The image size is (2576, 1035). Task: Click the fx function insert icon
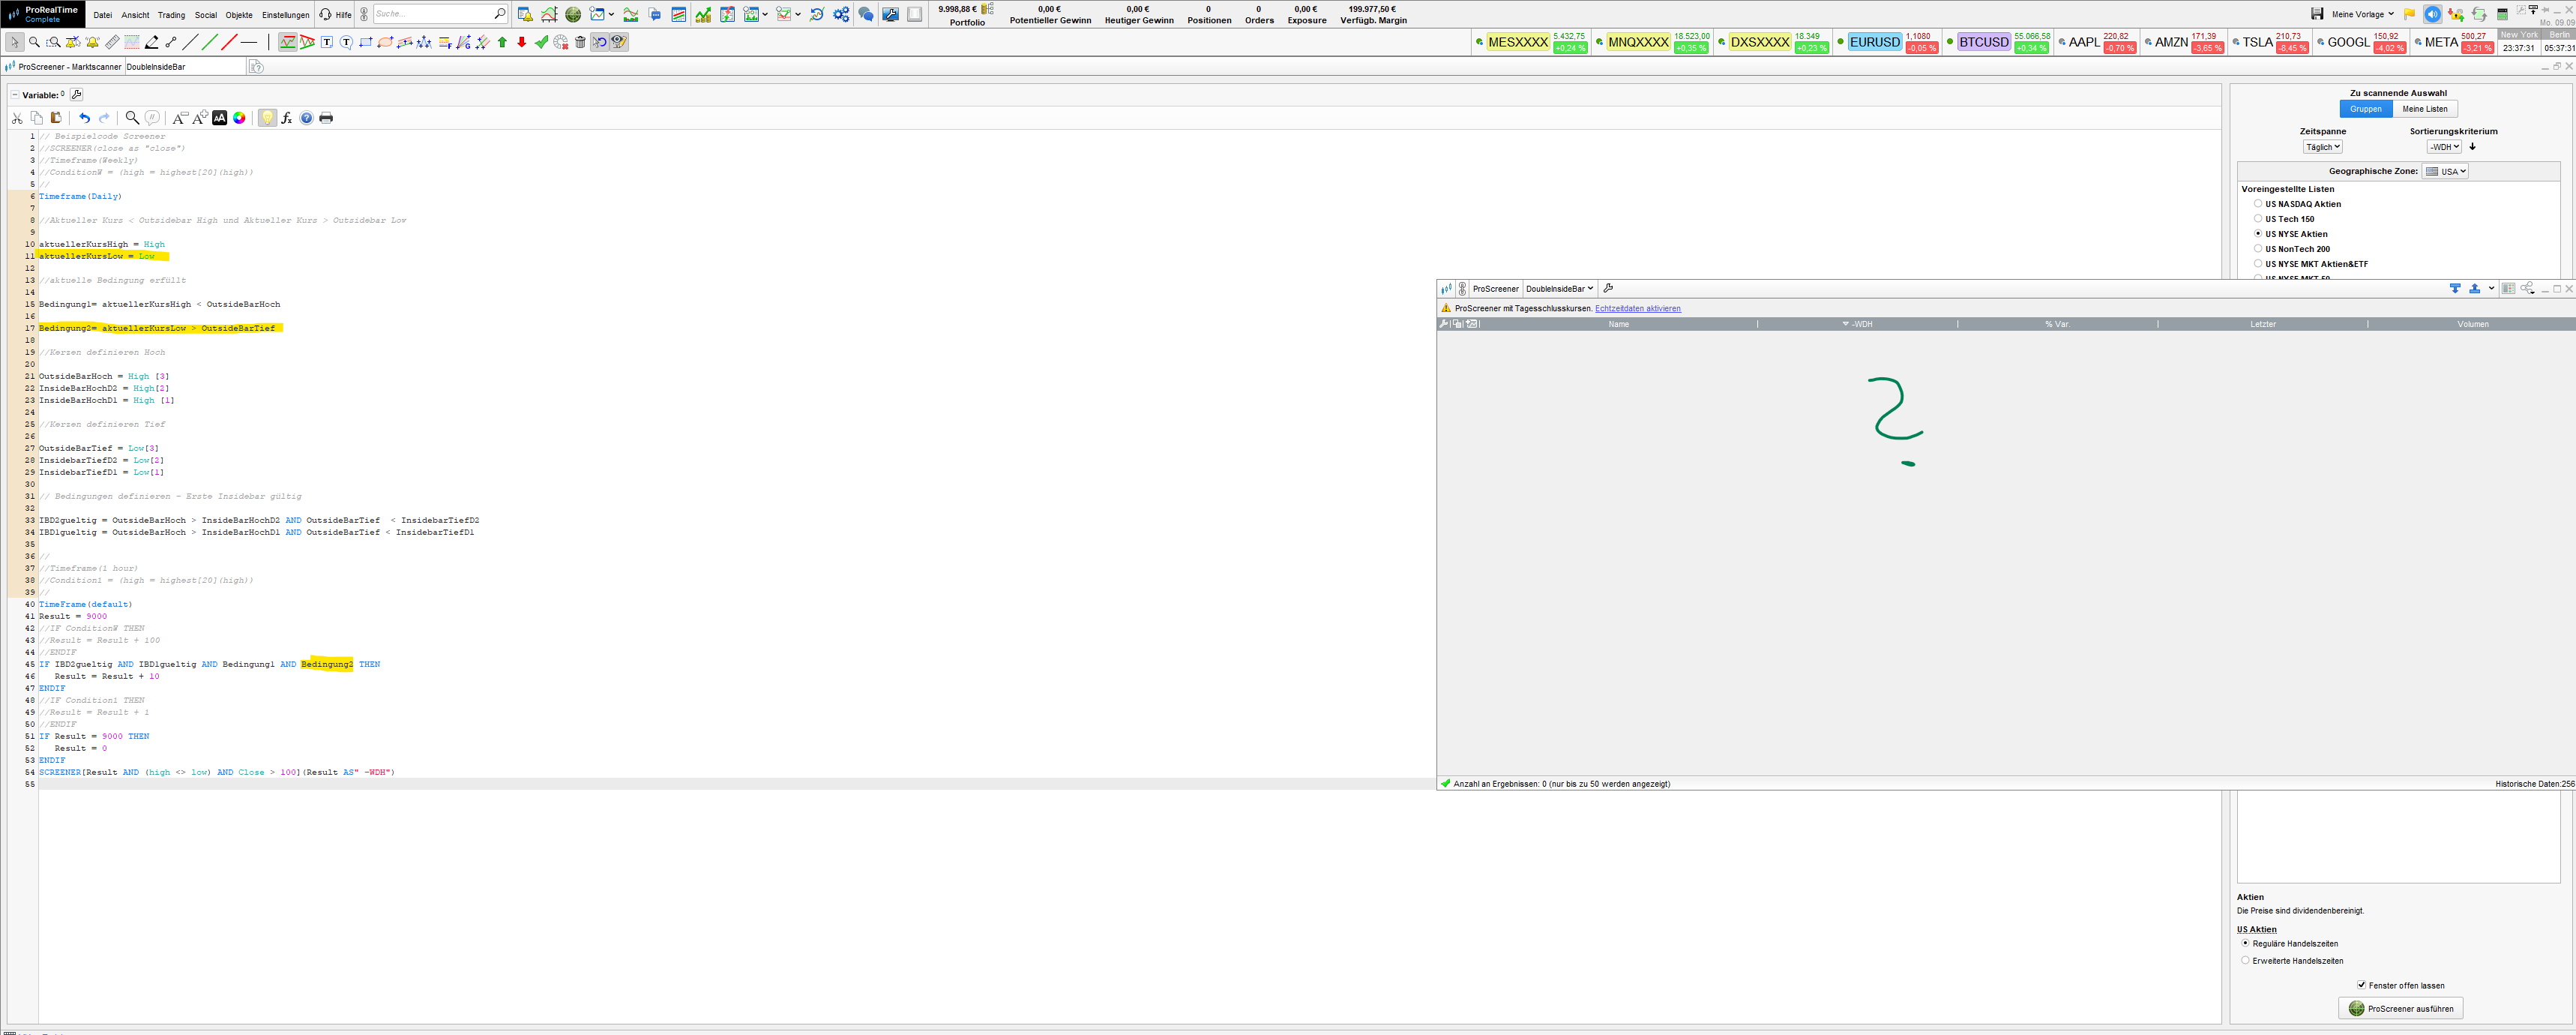pyautogui.click(x=287, y=118)
